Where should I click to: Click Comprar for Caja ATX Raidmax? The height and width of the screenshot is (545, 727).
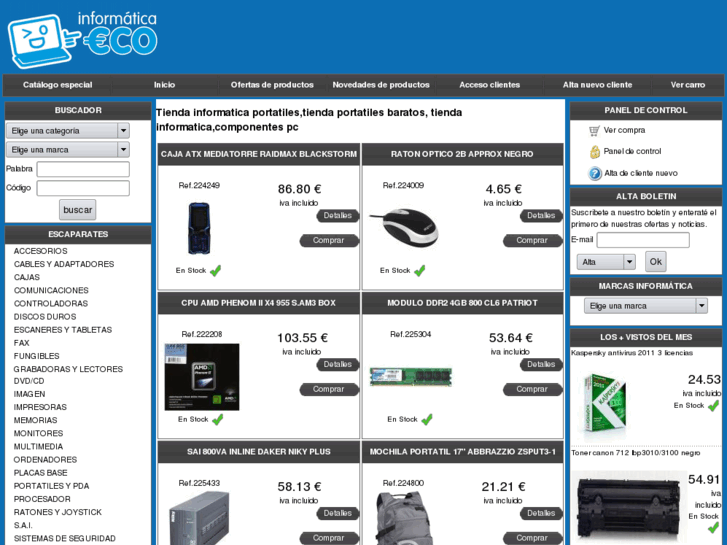[329, 241]
